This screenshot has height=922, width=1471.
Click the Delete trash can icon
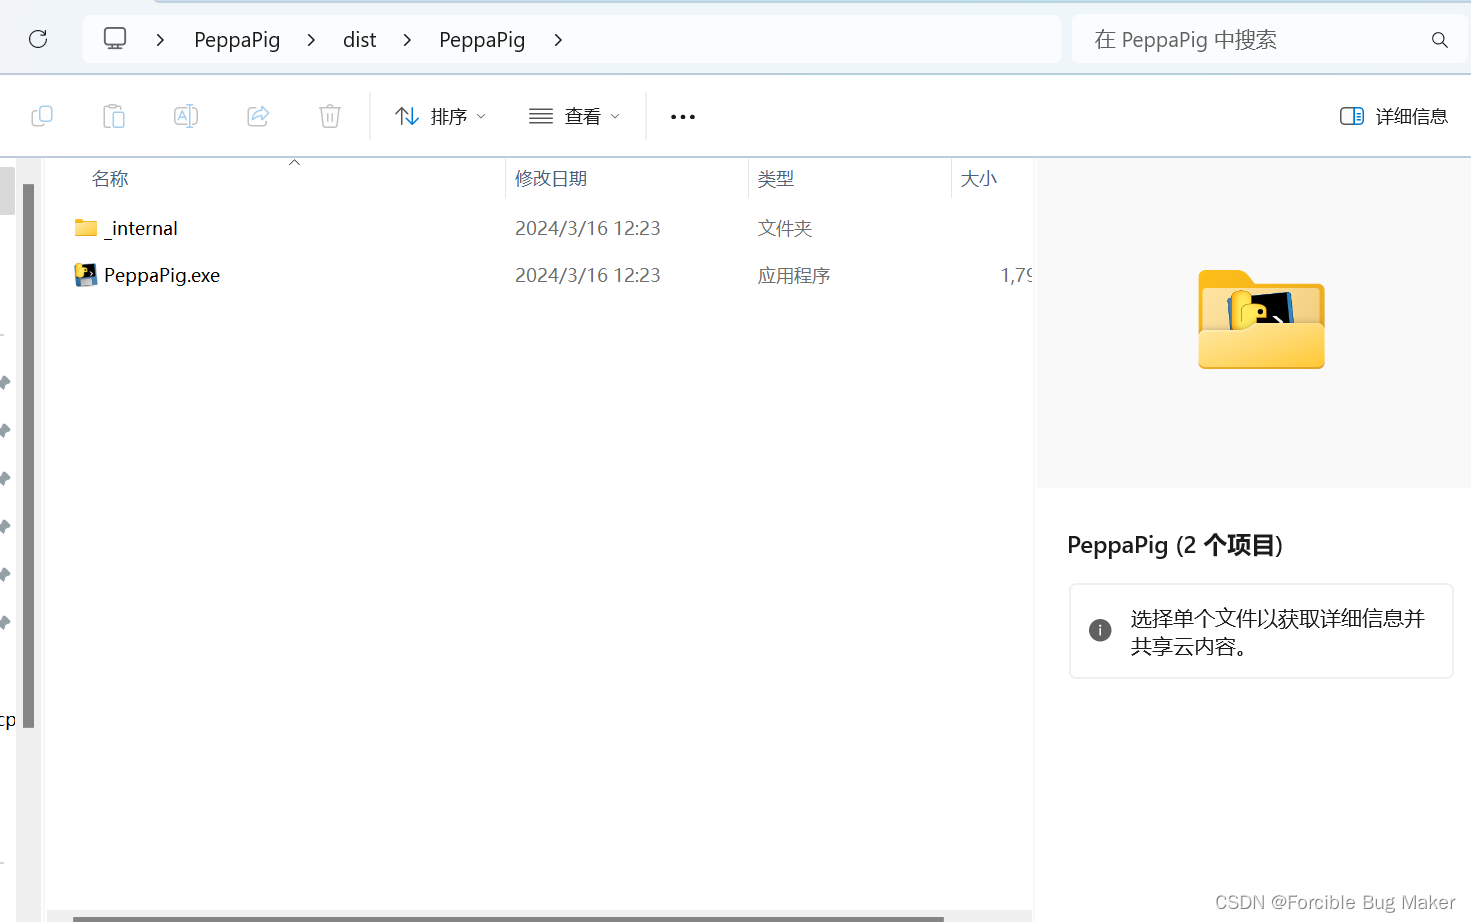click(330, 116)
